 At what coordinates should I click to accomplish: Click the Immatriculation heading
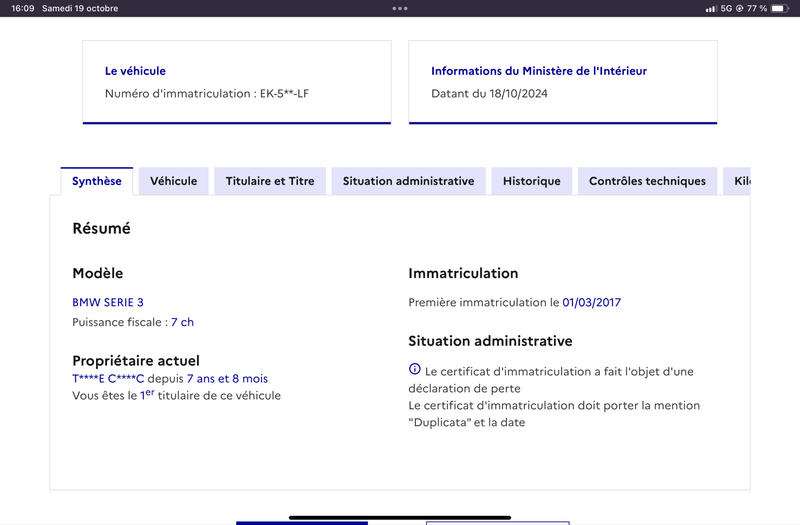463,273
